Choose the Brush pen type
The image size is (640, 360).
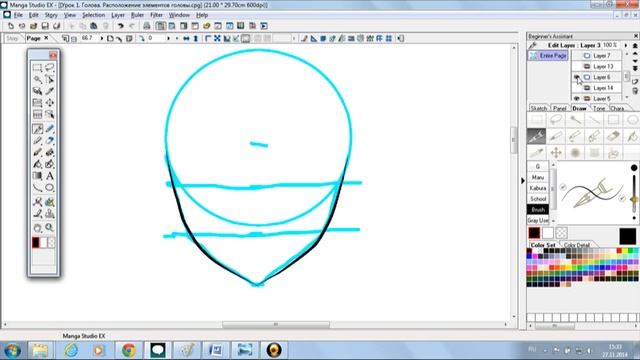click(x=538, y=209)
